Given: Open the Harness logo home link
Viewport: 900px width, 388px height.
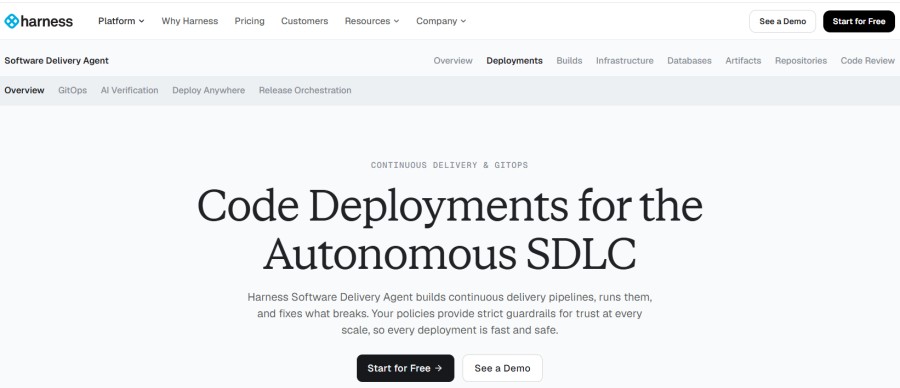Looking at the screenshot, I should 38,21.
